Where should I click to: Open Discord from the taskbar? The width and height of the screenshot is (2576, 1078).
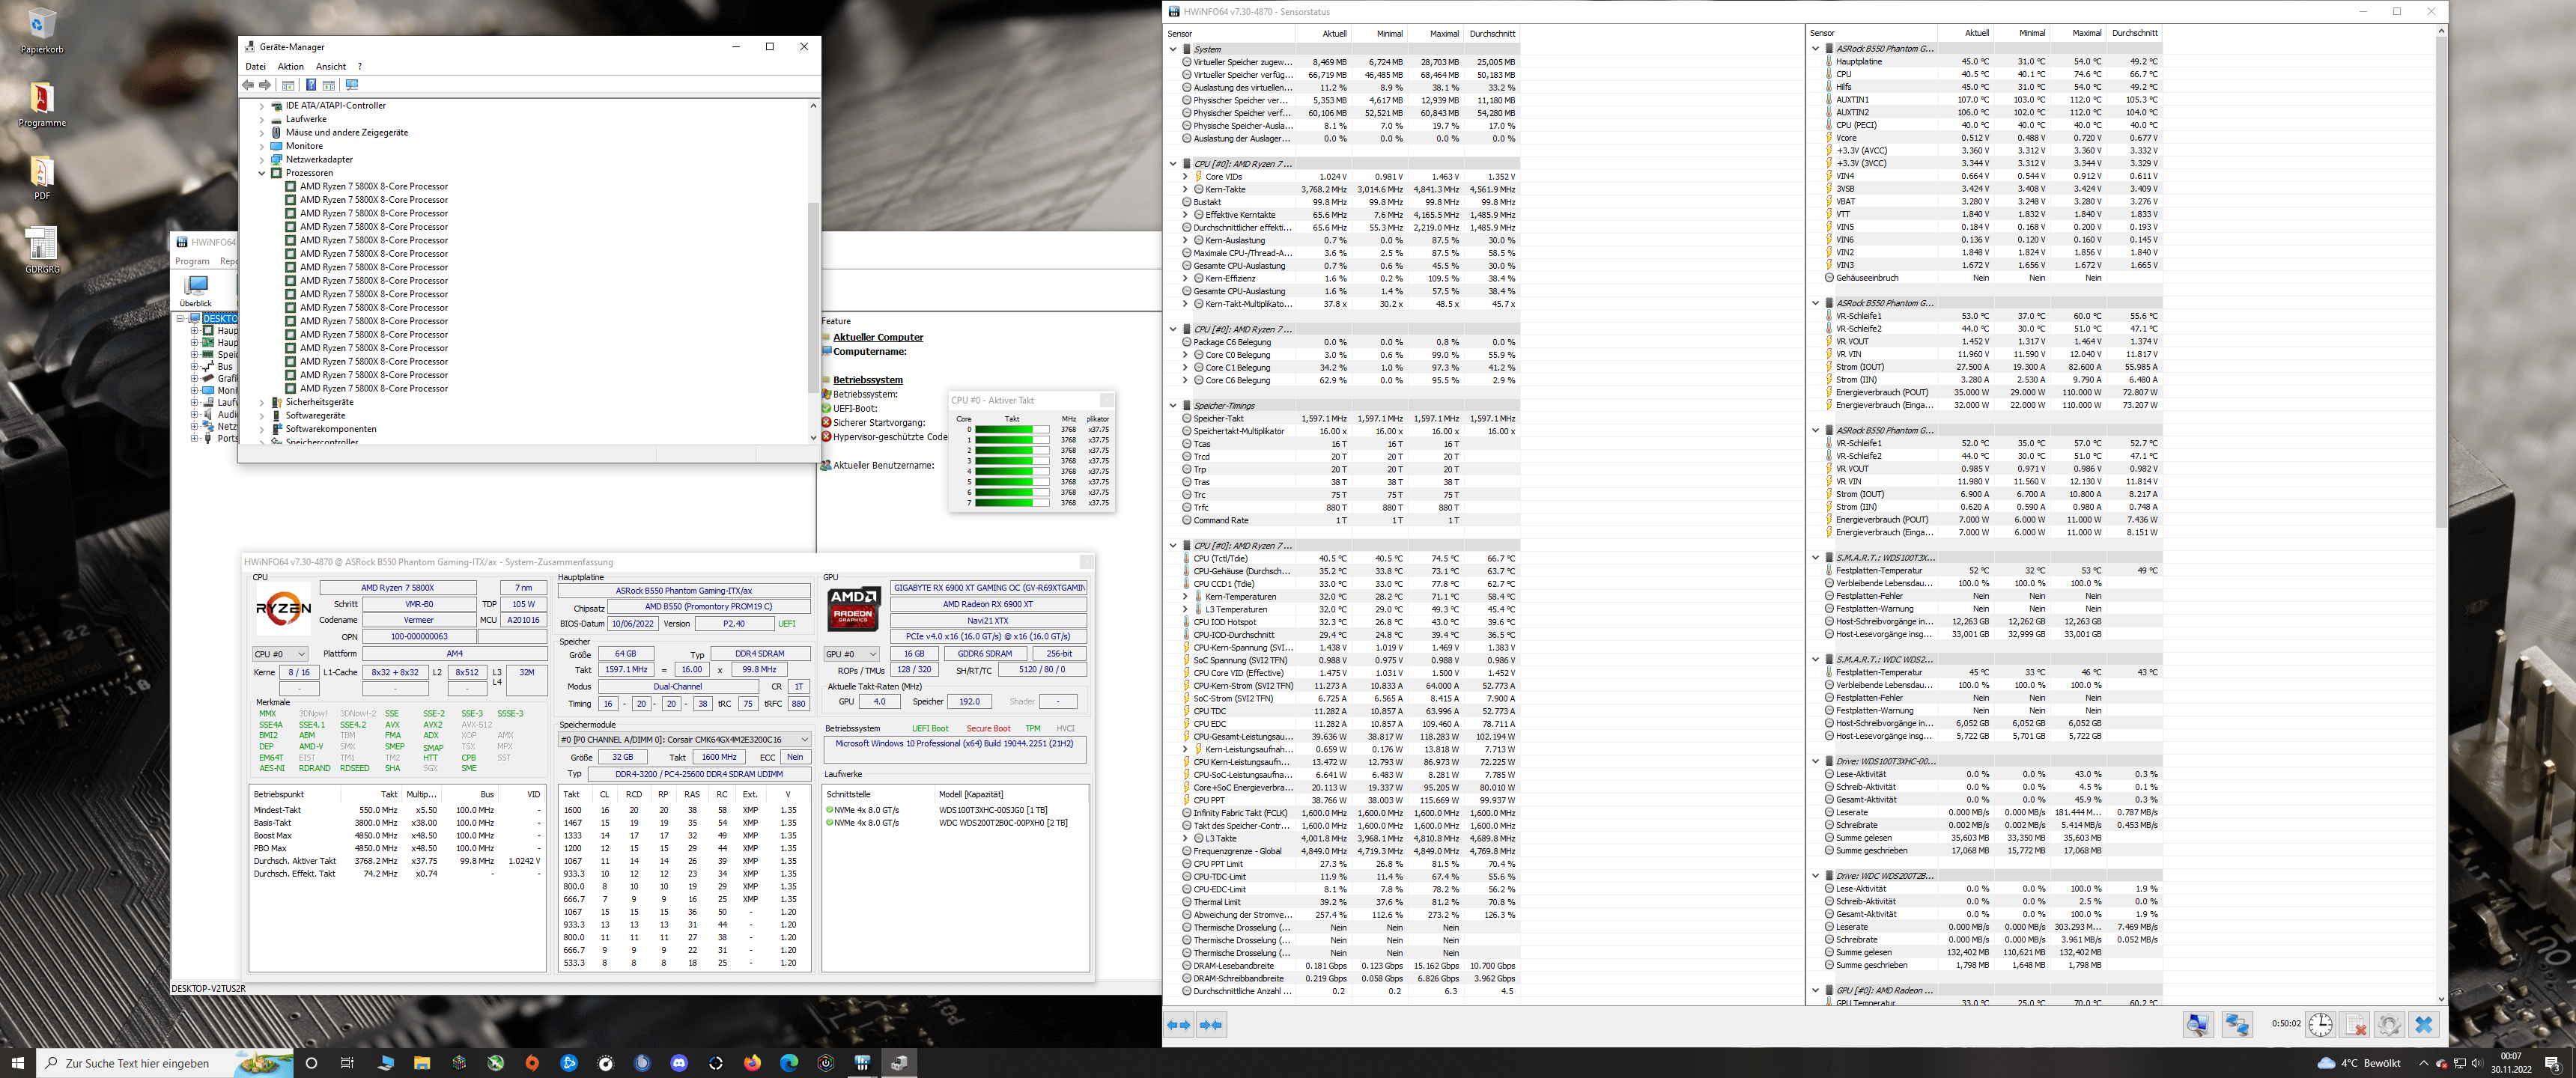(x=679, y=1063)
